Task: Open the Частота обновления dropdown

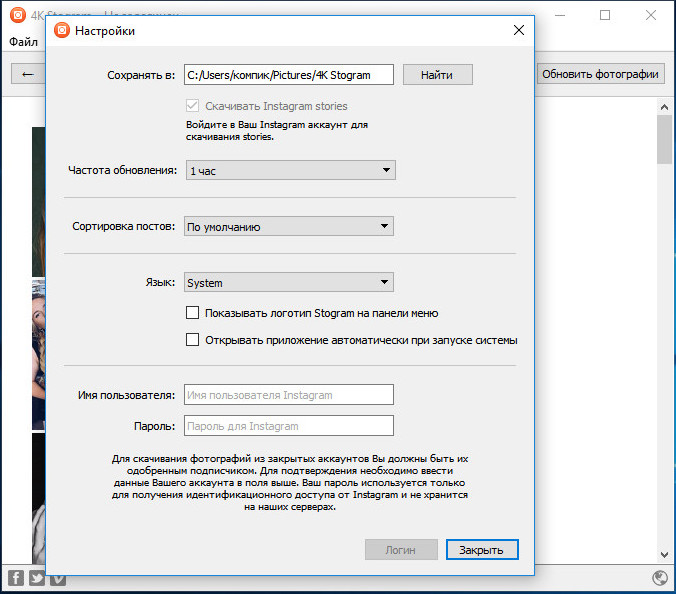Action: point(291,170)
